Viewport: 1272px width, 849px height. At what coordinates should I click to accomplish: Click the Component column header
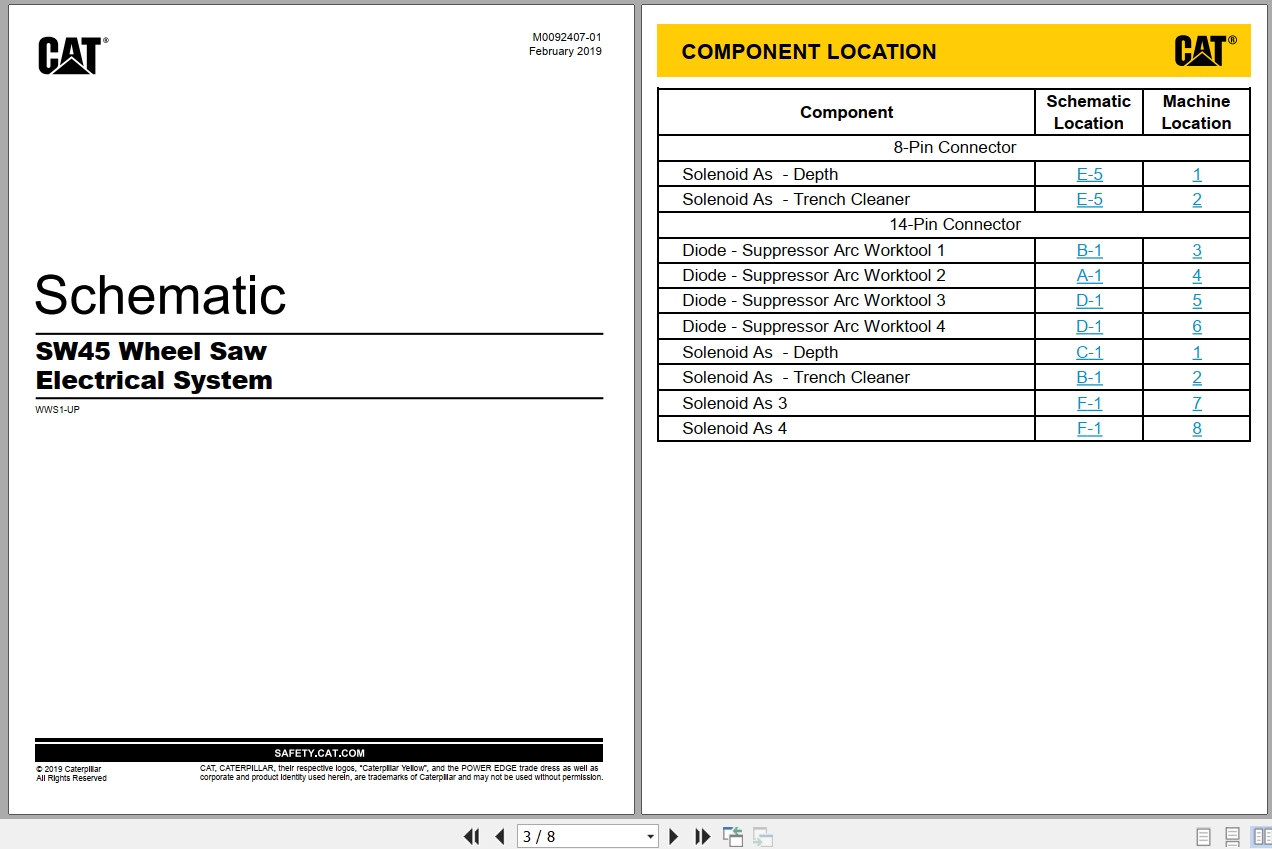[846, 112]
